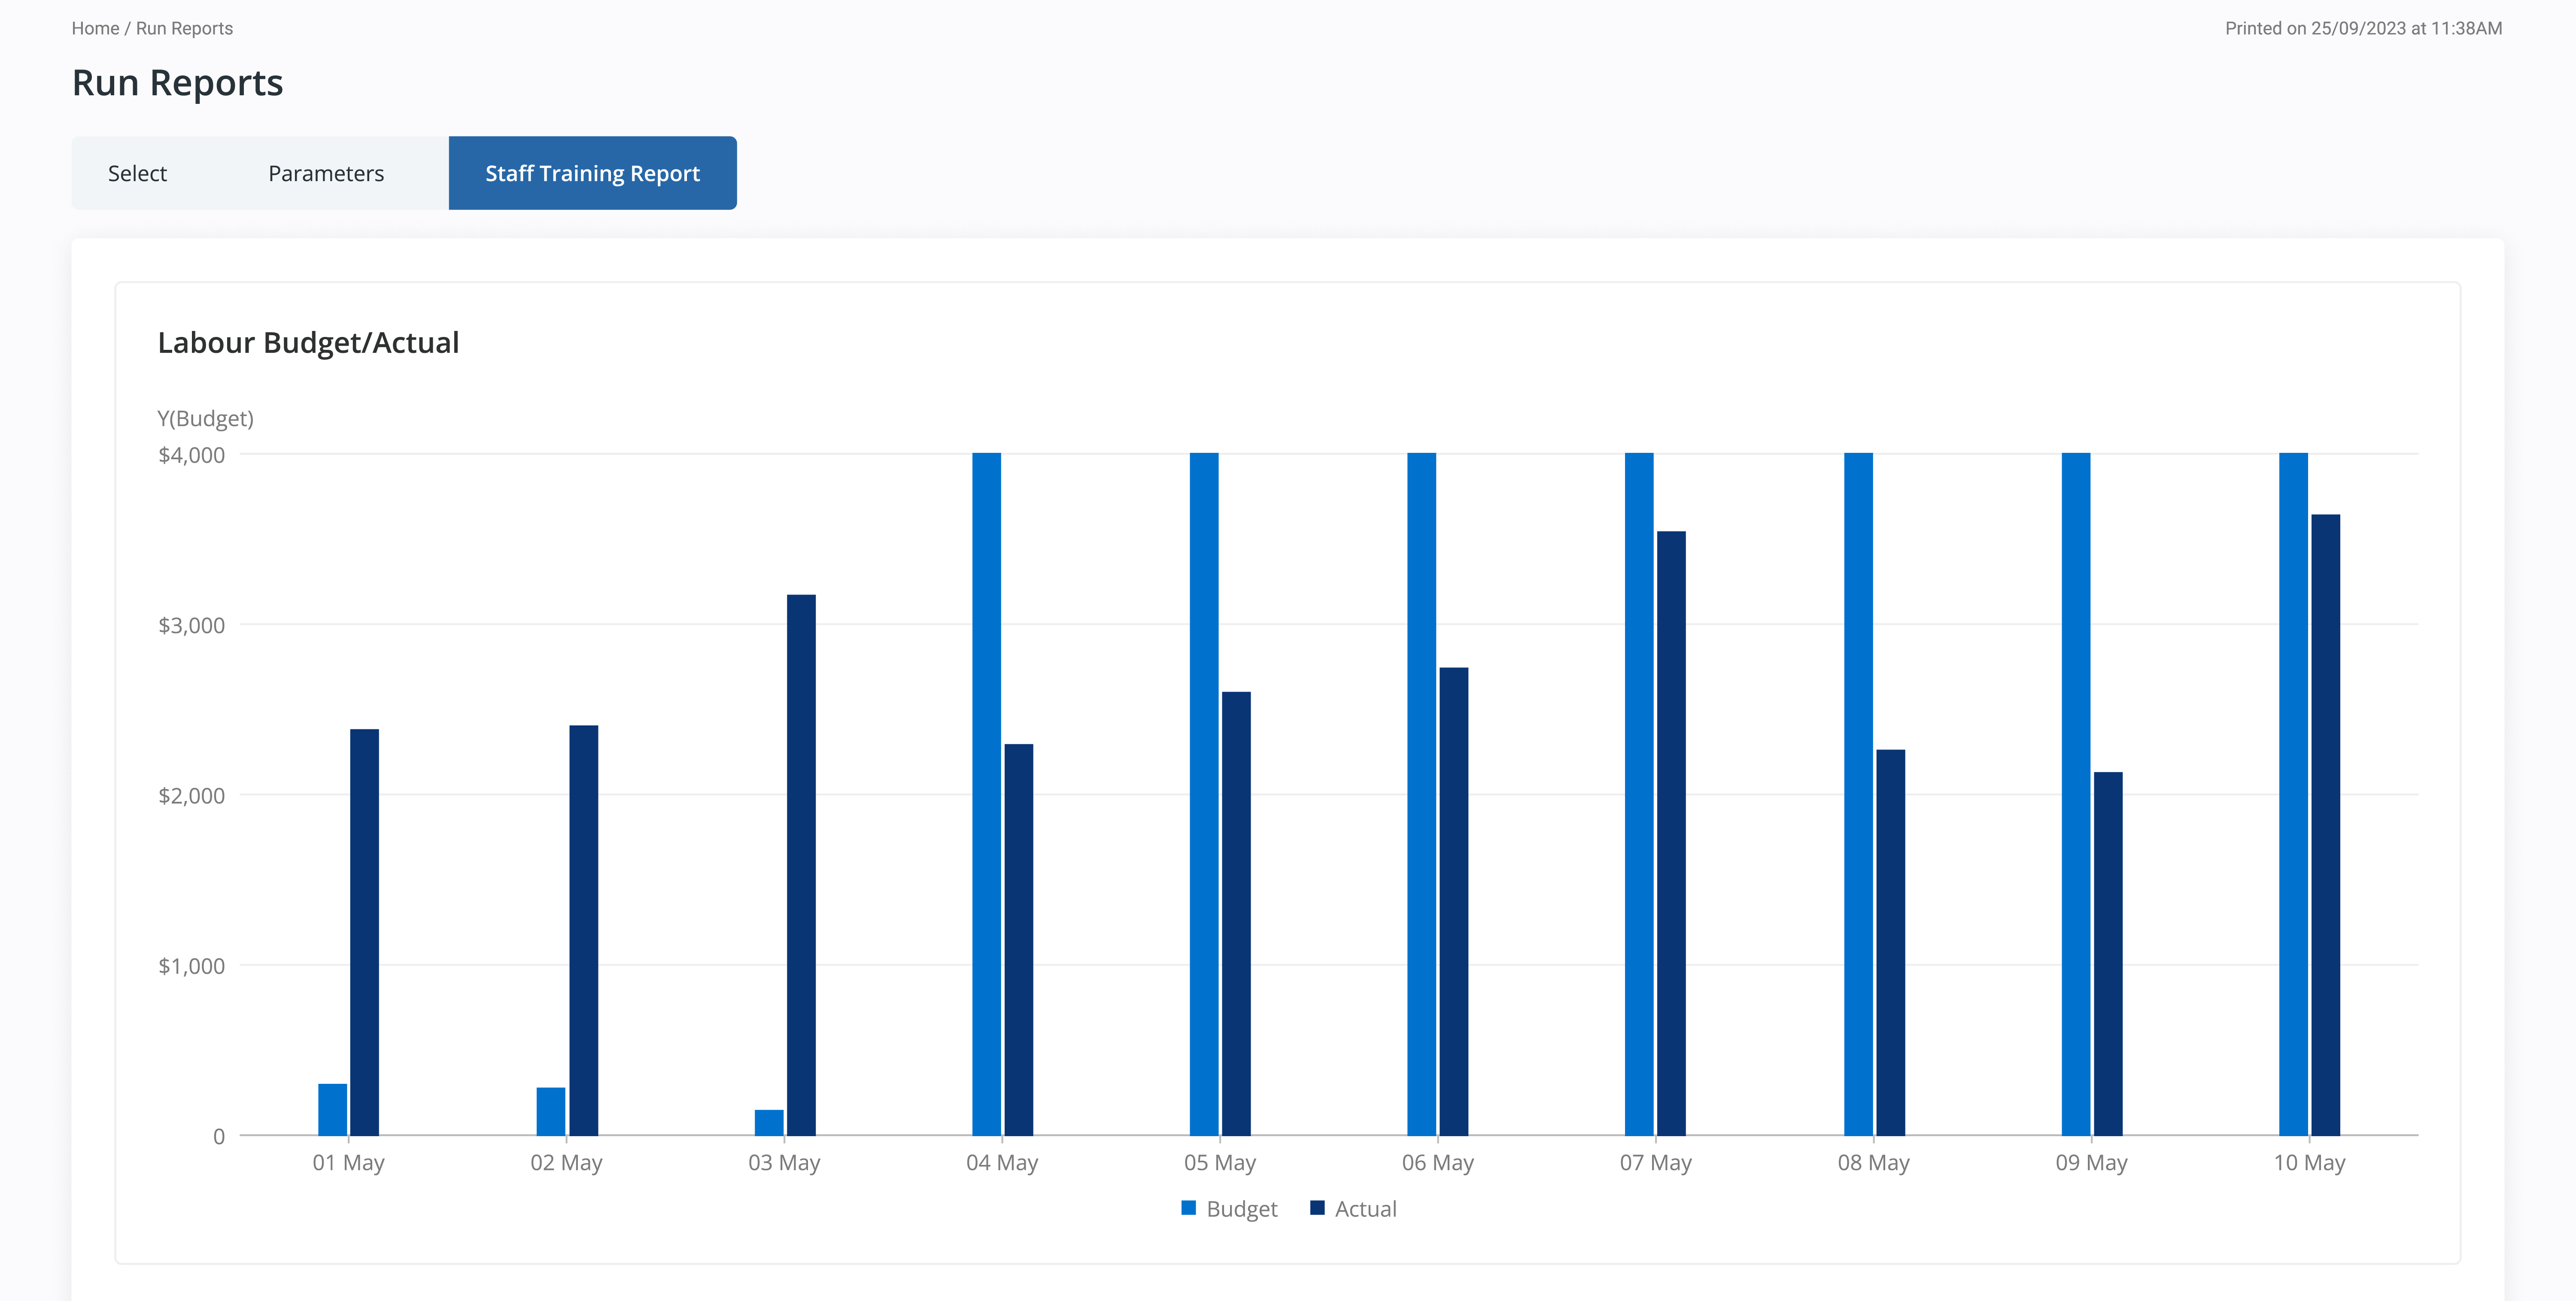Click the 01 May axis label
The width and height of the screenshot is (2576, 1301).
(x=348, y=1162)
